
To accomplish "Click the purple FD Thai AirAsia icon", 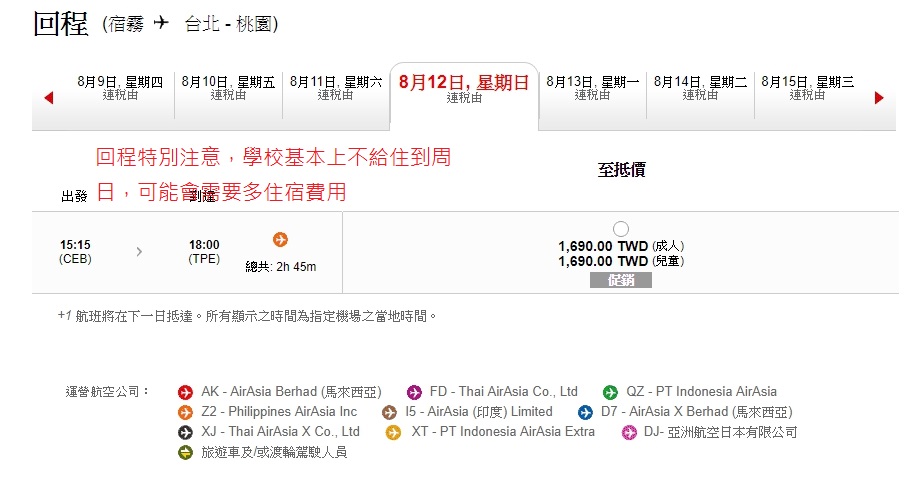I will [414, 392].
